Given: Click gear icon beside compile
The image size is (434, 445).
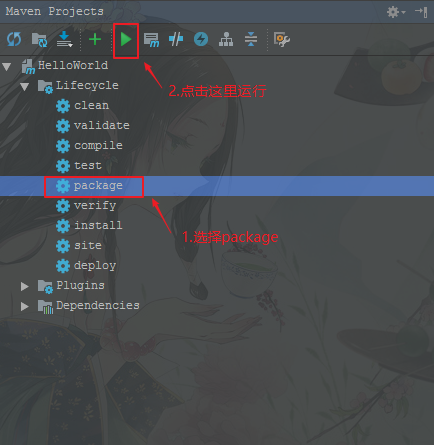Looking at the screenshot, I should (x=63, y=146).
